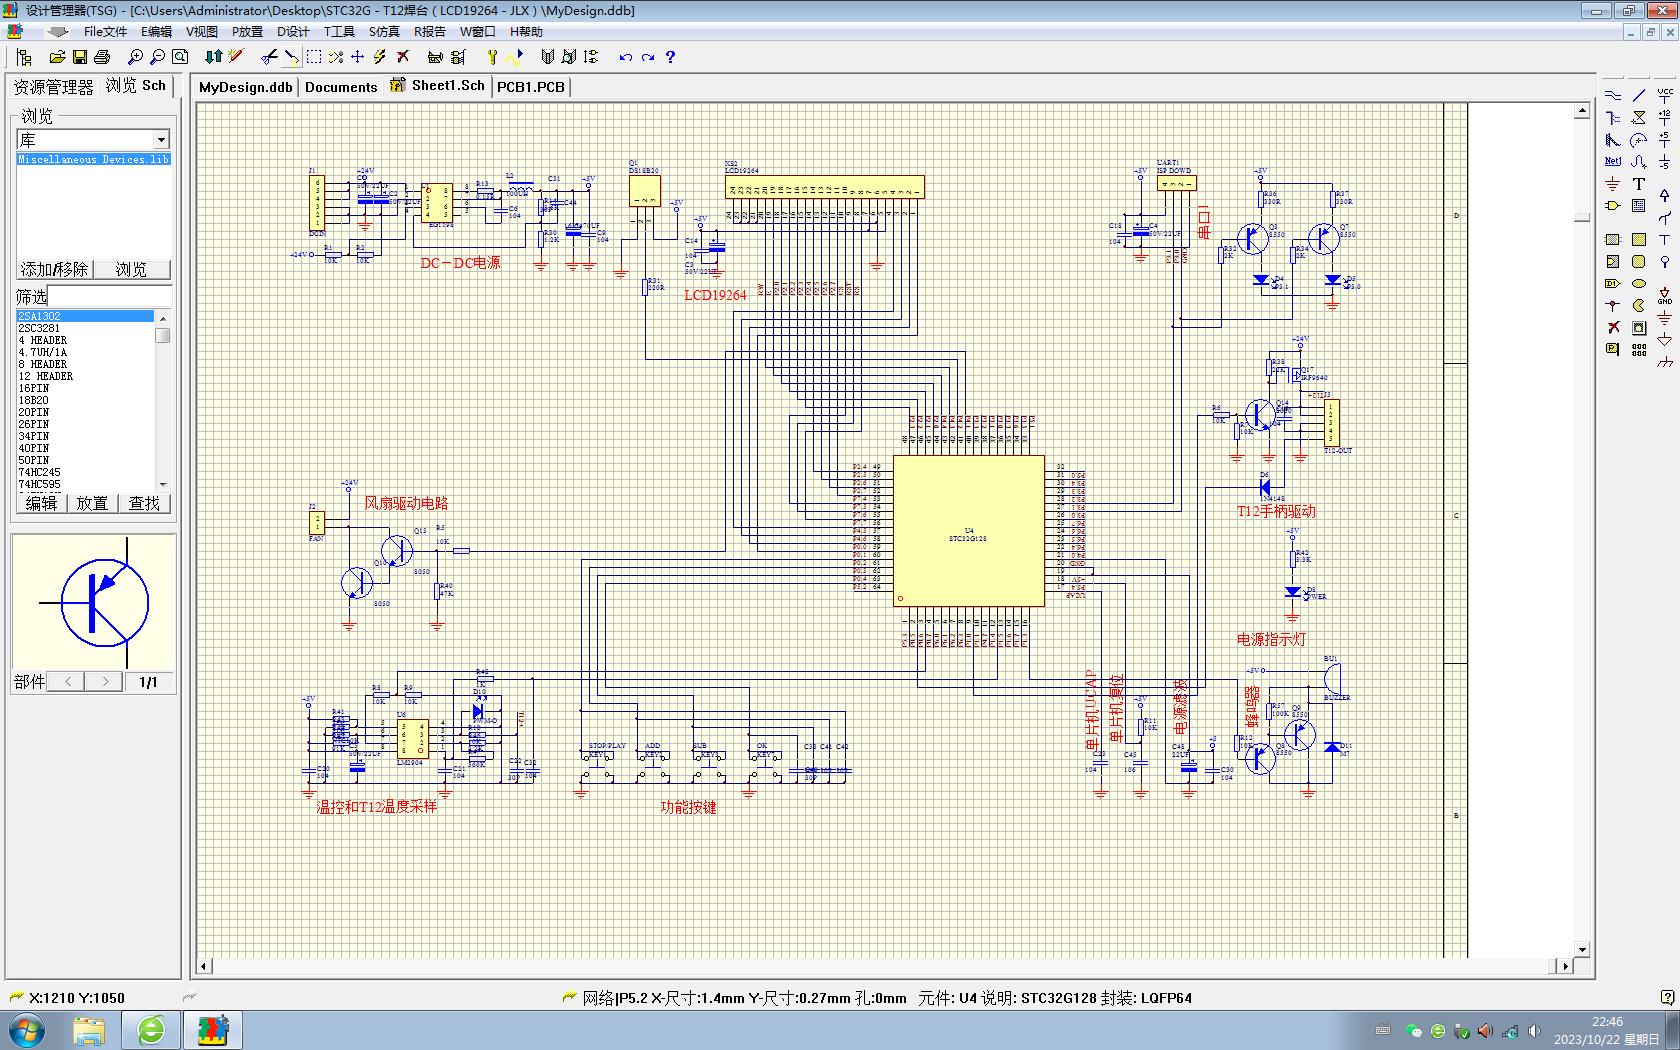Open File Explorer from the taskbar
This screenshot has height=1050, width=1680.
pyautogui.click(x=89, y=1030)
